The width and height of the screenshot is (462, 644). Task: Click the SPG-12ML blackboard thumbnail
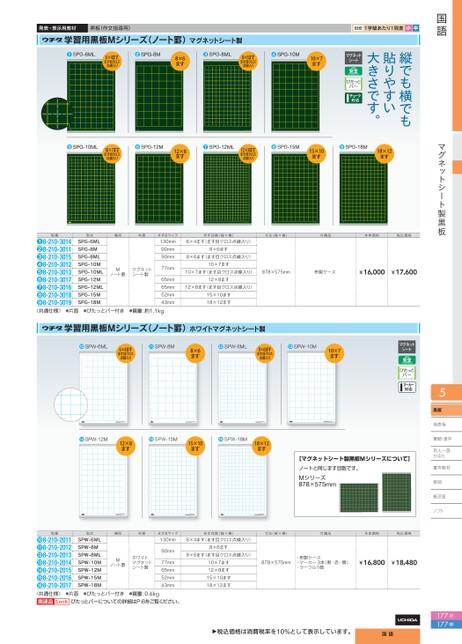click(227, 189)
